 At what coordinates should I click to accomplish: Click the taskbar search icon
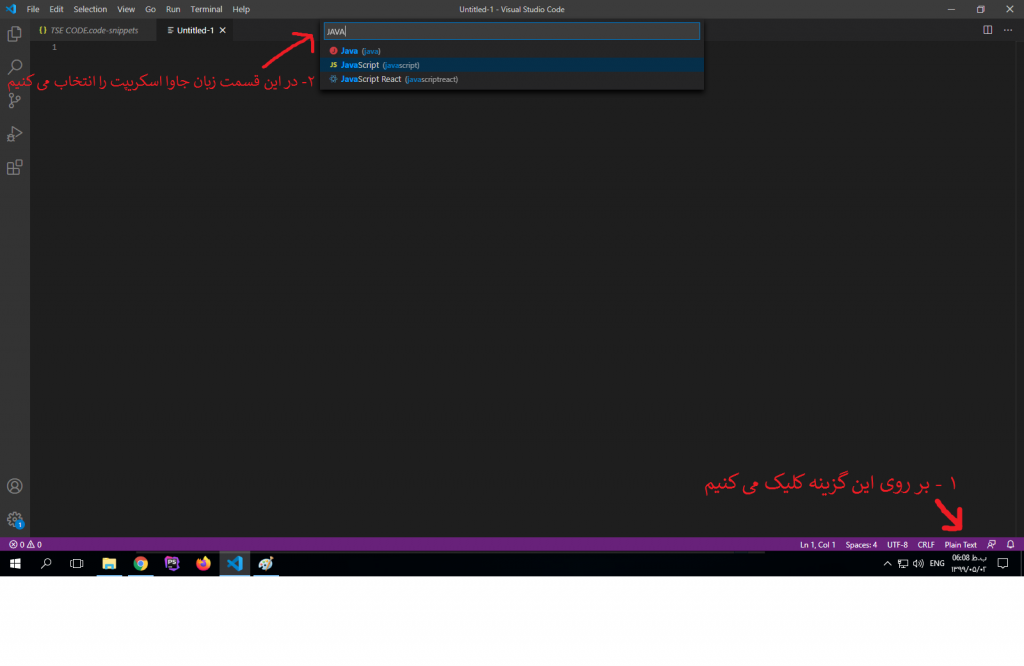click(46, 563)
